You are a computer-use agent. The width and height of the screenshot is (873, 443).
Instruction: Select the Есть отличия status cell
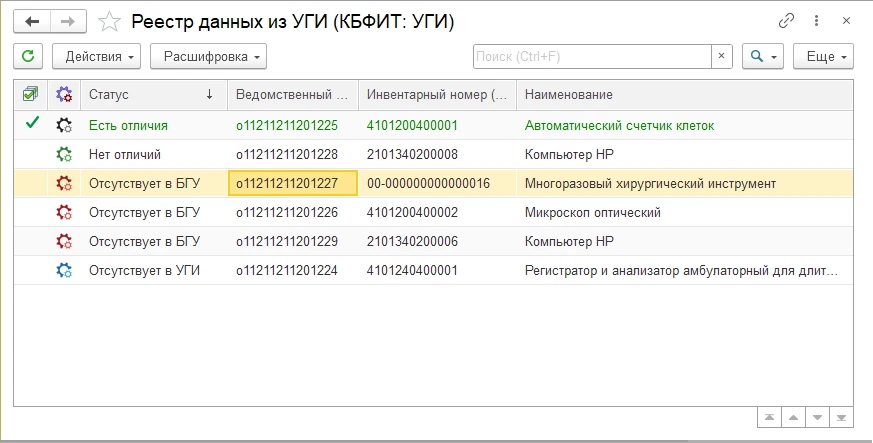click(x=154, y=125)
